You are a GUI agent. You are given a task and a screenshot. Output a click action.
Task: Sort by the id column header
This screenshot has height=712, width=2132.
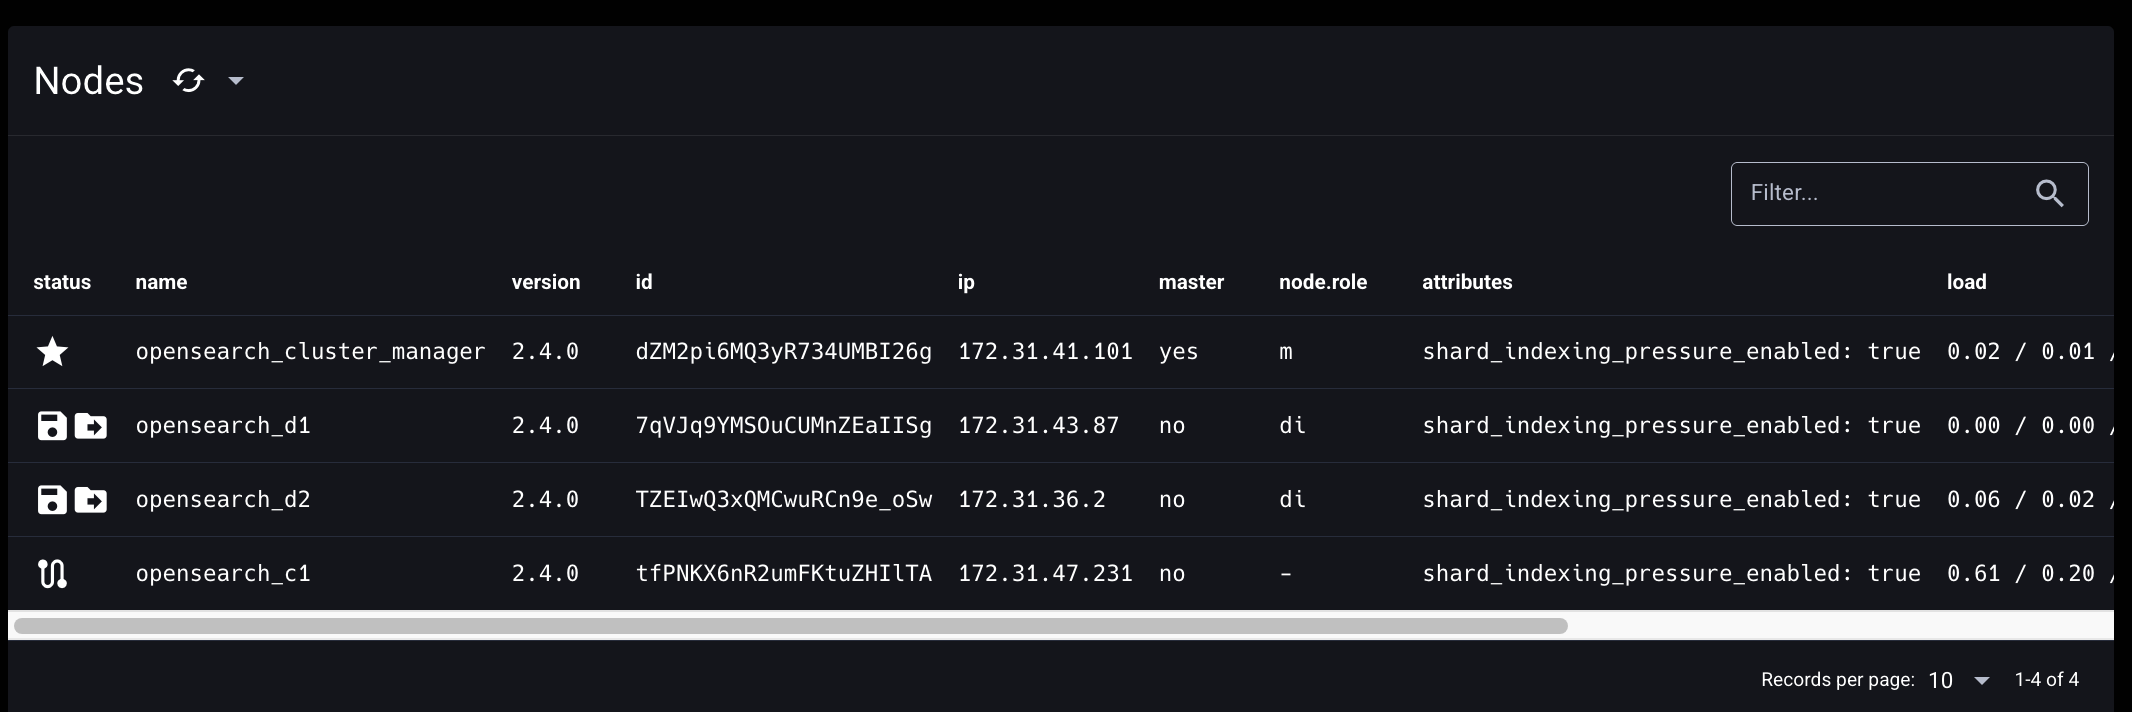click(x=644, y=282)
